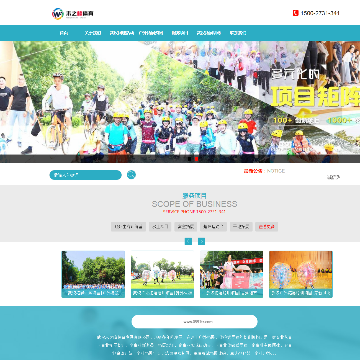Image resolution: width=360 pixels, height=360 pixels.
Task: Open the second navigation menu item
Action: [x=92, y=33]
